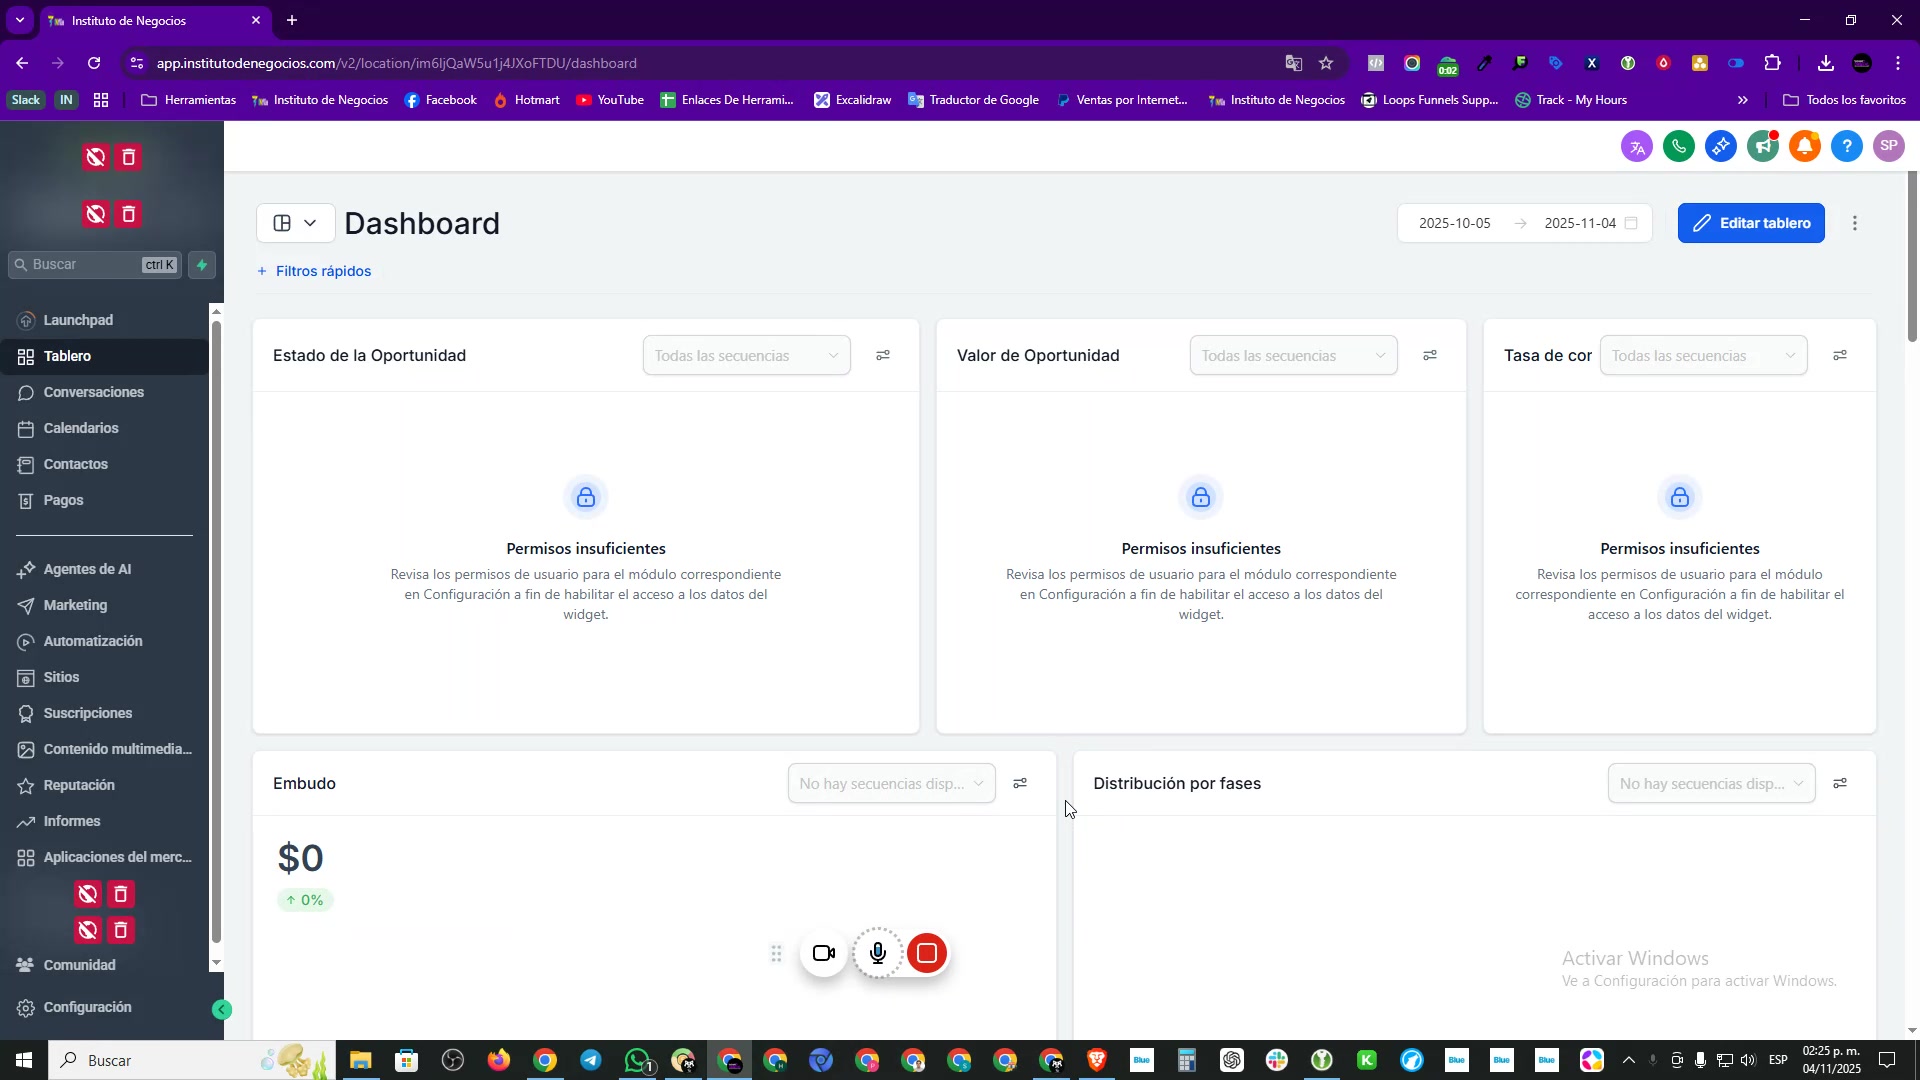1920x1080 pixels.
Task: Click the Editar tablero button
Action: pos(1751,223)
